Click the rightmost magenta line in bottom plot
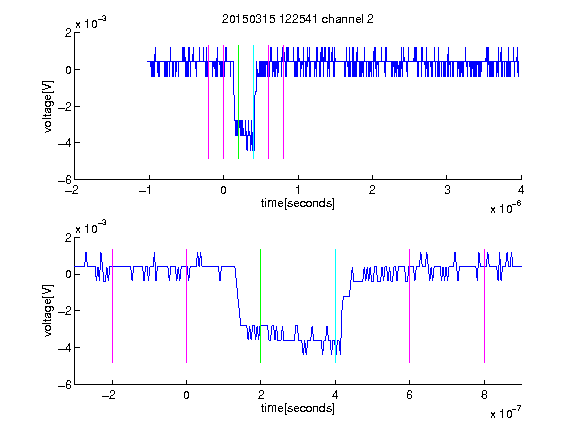 [484, 306]
